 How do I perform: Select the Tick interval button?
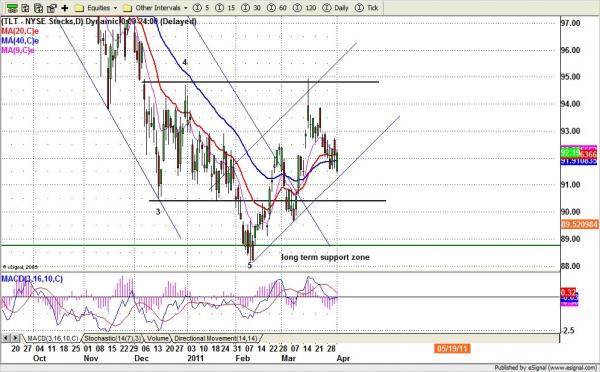367,8
